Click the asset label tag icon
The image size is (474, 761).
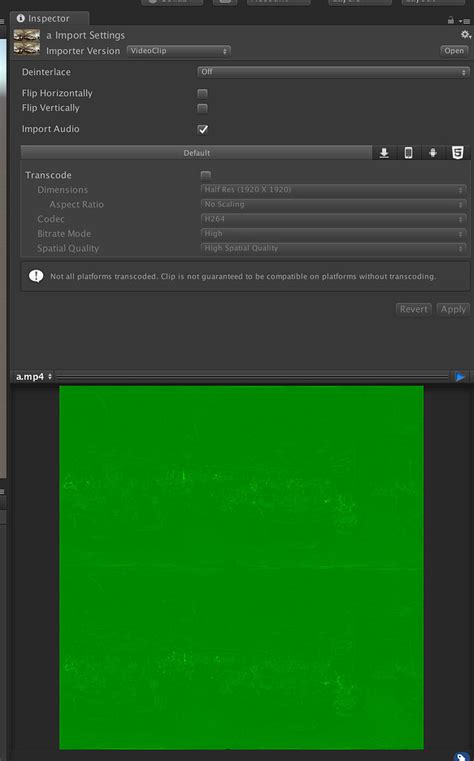point(461,757)
